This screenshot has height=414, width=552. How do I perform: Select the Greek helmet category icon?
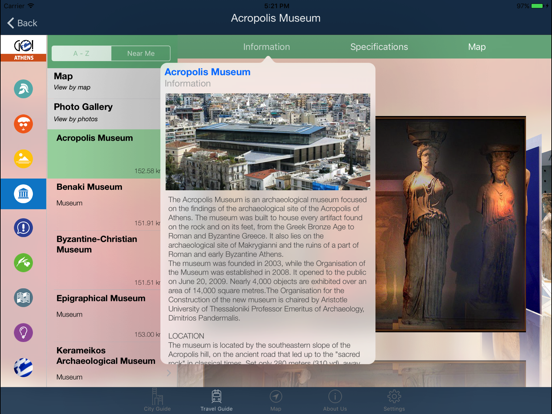point(24,89)
